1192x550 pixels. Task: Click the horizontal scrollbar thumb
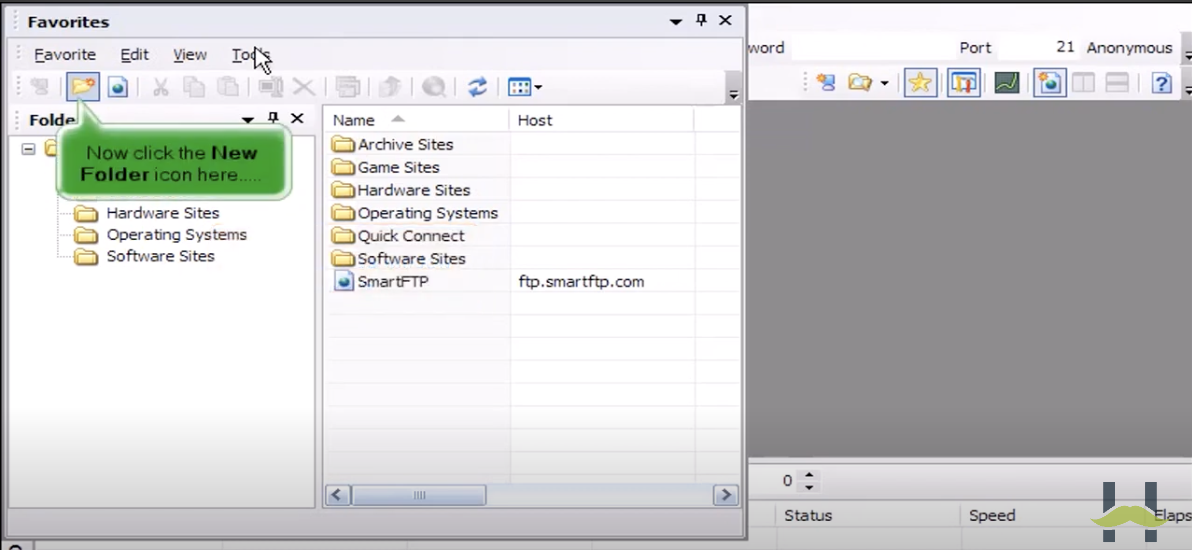pos(419,495)
